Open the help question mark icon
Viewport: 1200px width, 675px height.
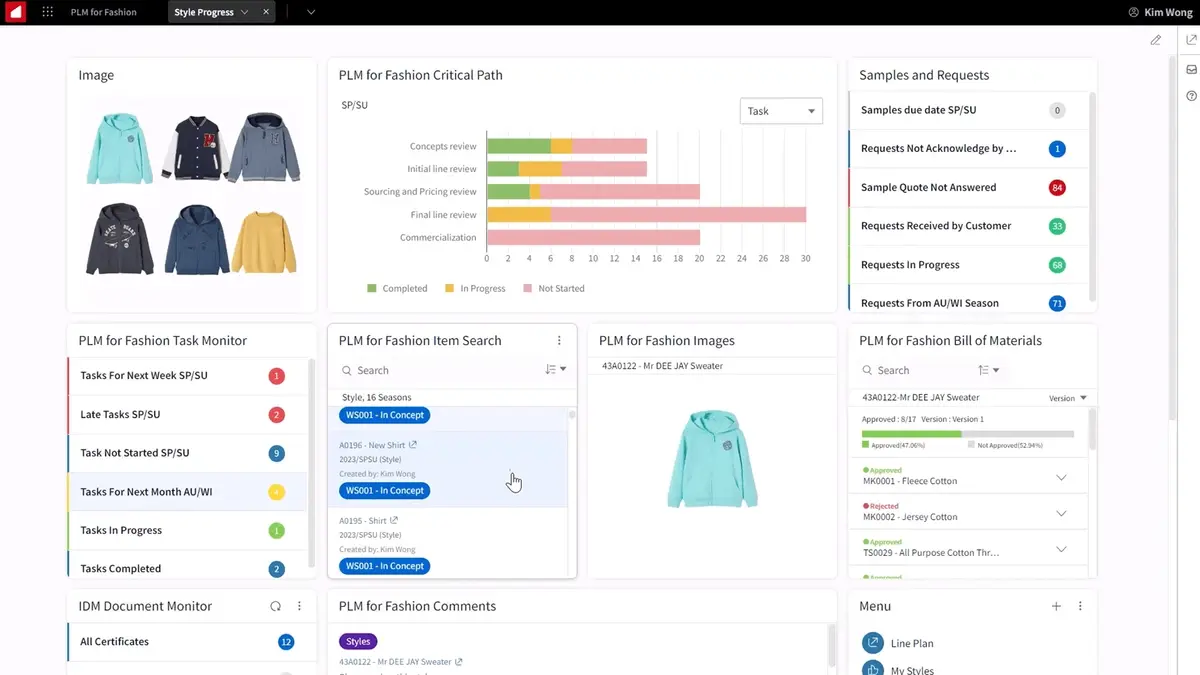click(1191, 96)
